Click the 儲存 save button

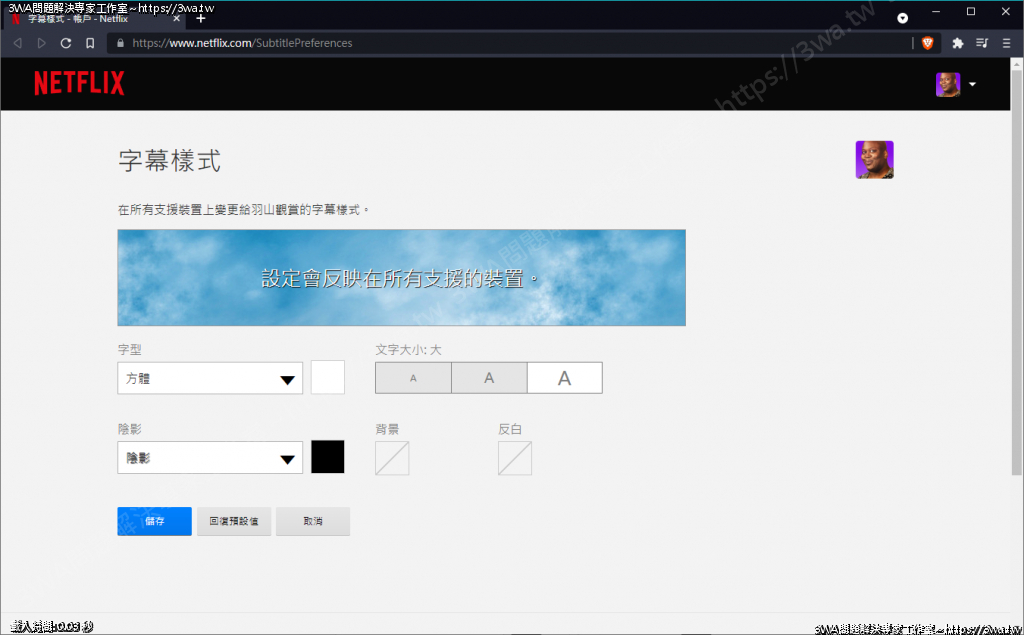(x=154, y=521)
